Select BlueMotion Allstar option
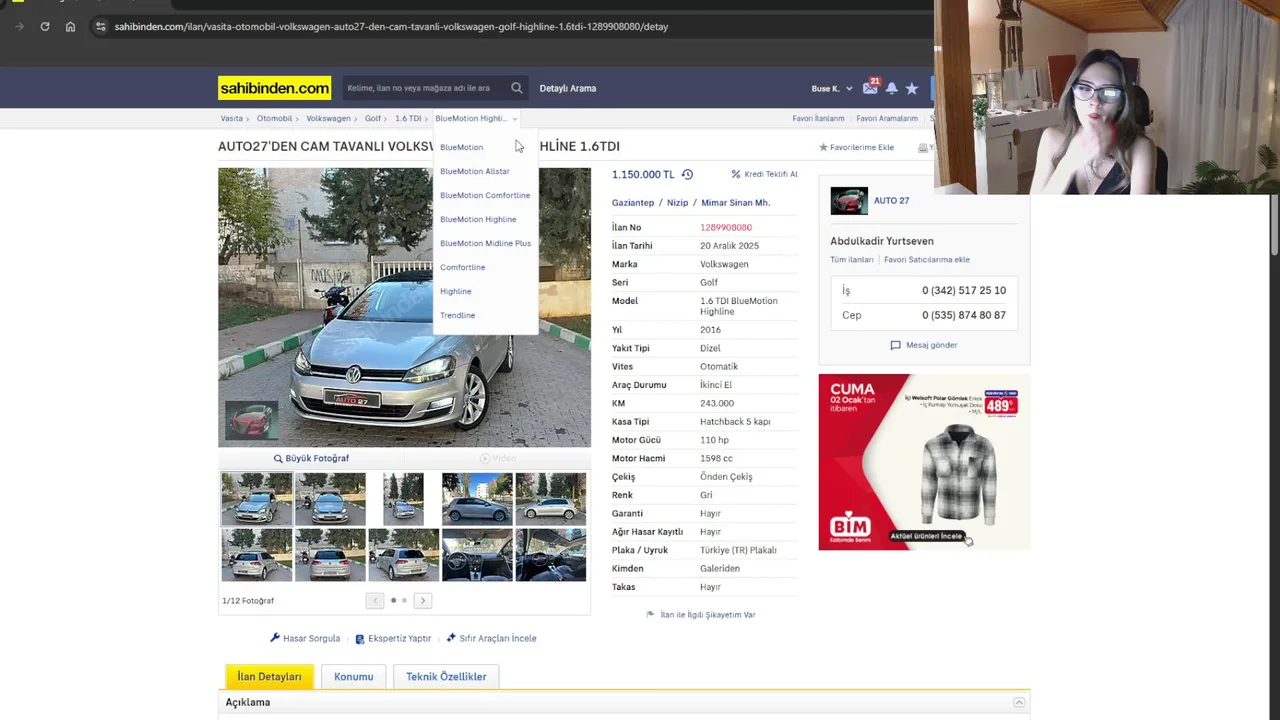The width and height of the screenshot is (1280, 720). point(475,171)
